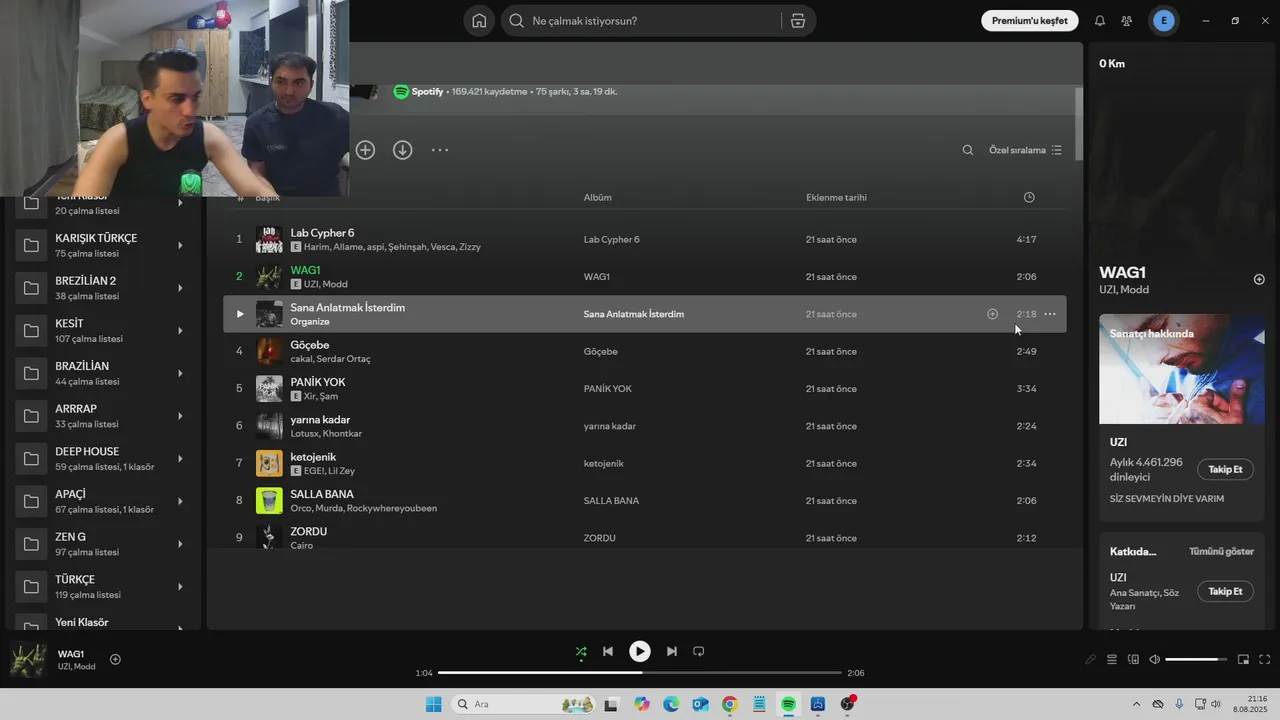Image resolution: width=1280 pixels, height=720 pixels.
Task: Add WAG1 to playlist in right panel
Action: [1259, 279]
